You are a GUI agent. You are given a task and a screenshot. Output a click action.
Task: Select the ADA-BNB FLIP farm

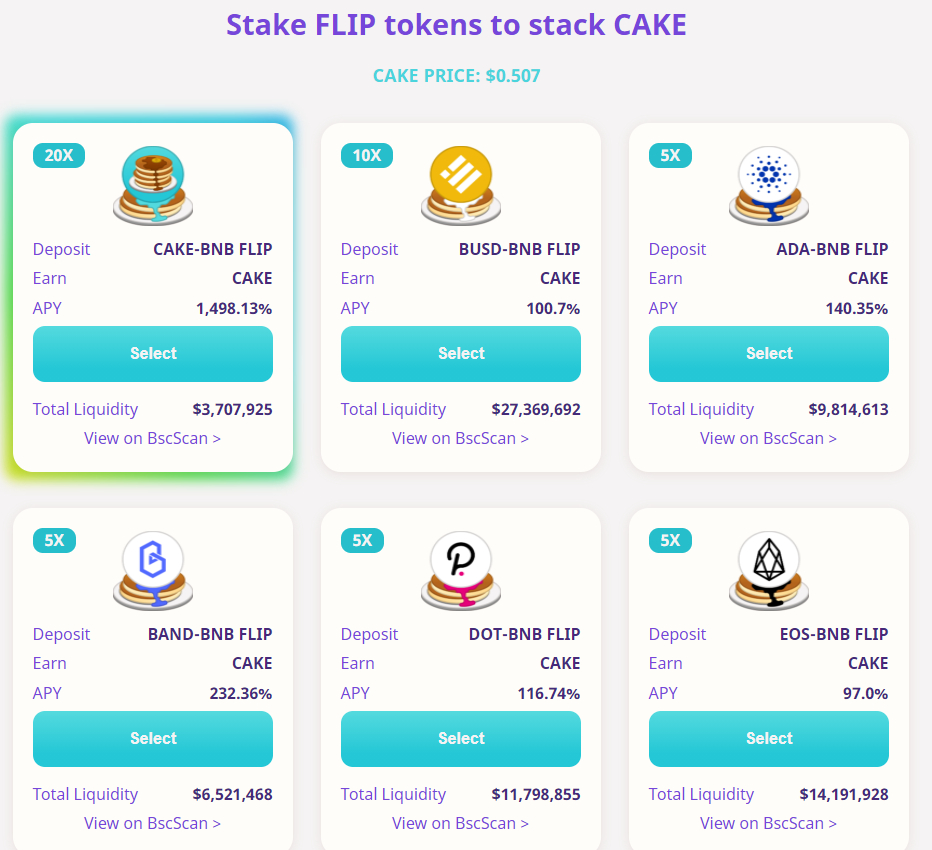[769, 354]
